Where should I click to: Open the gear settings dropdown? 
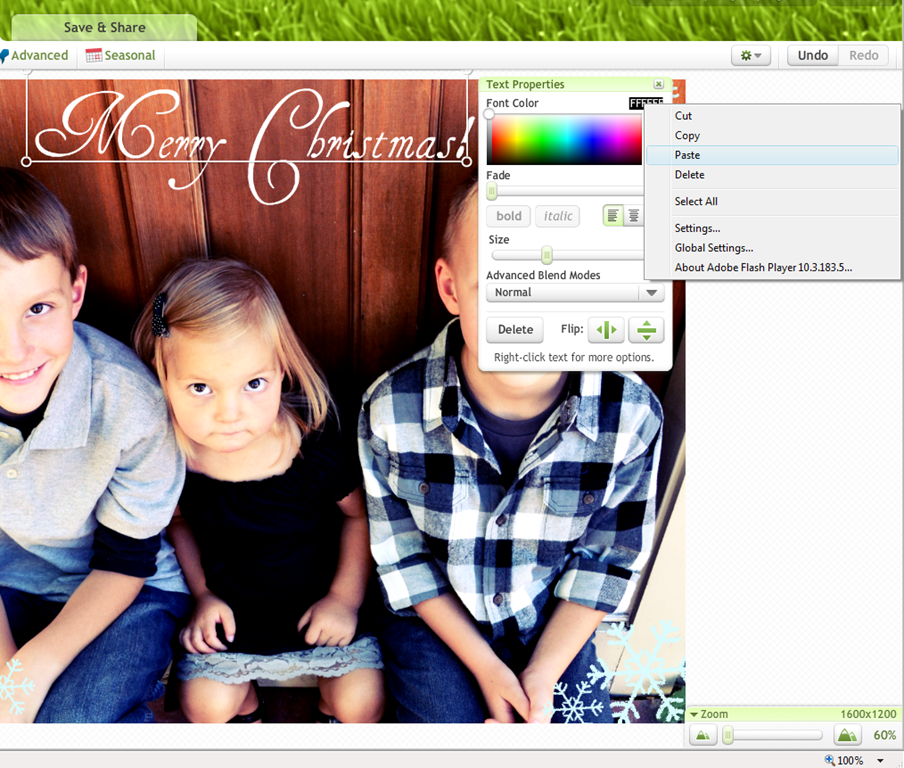(x=751, y=55)
